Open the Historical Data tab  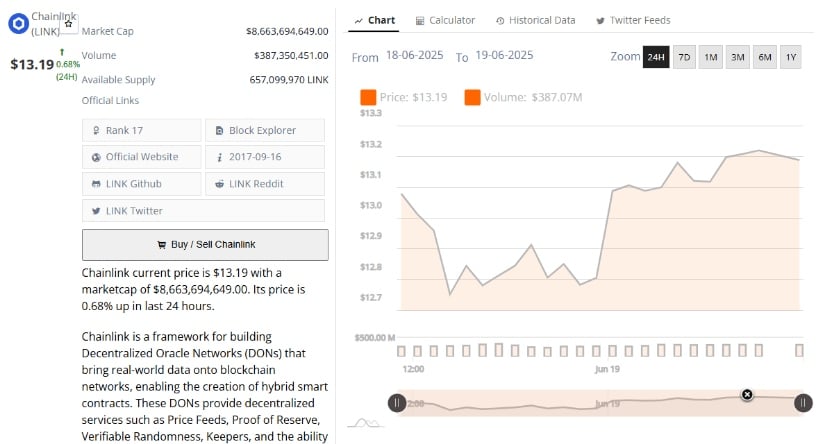536,21
